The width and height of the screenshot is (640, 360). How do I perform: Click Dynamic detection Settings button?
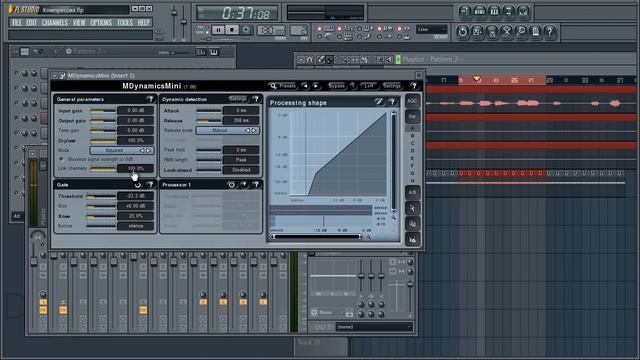click(238, 99)
